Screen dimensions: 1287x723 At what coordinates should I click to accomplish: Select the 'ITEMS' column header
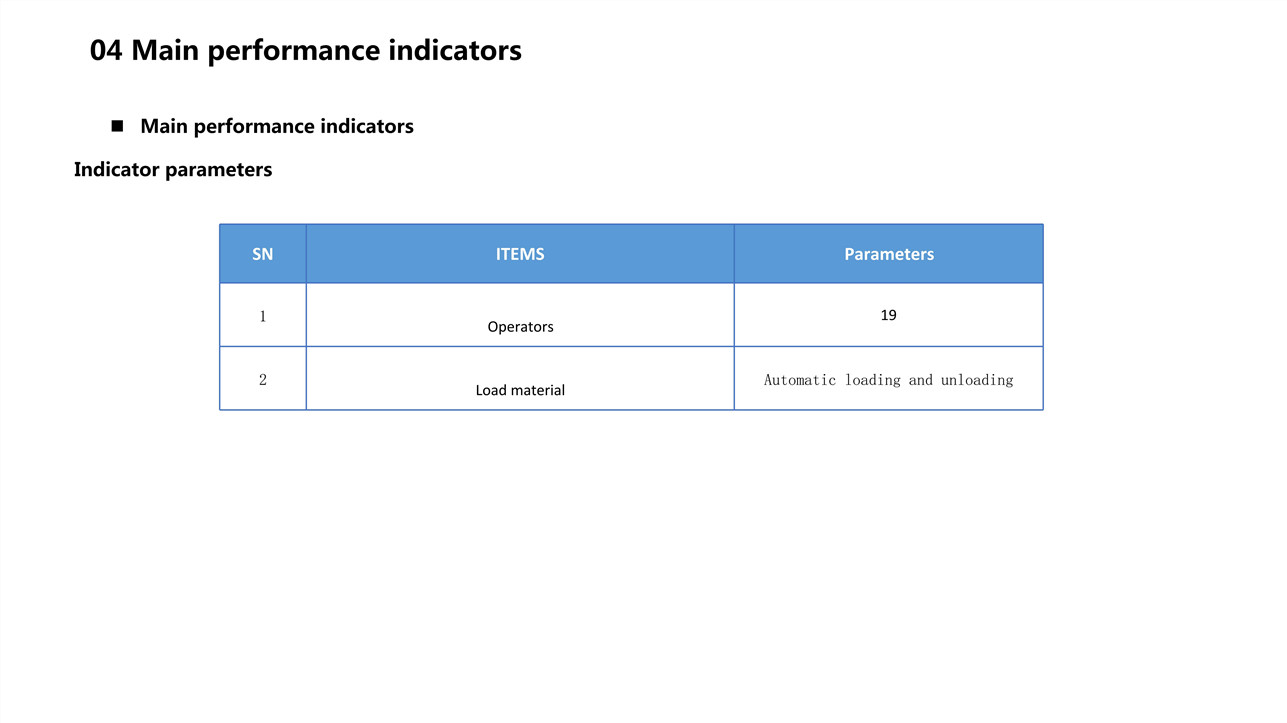click(520, 254)
